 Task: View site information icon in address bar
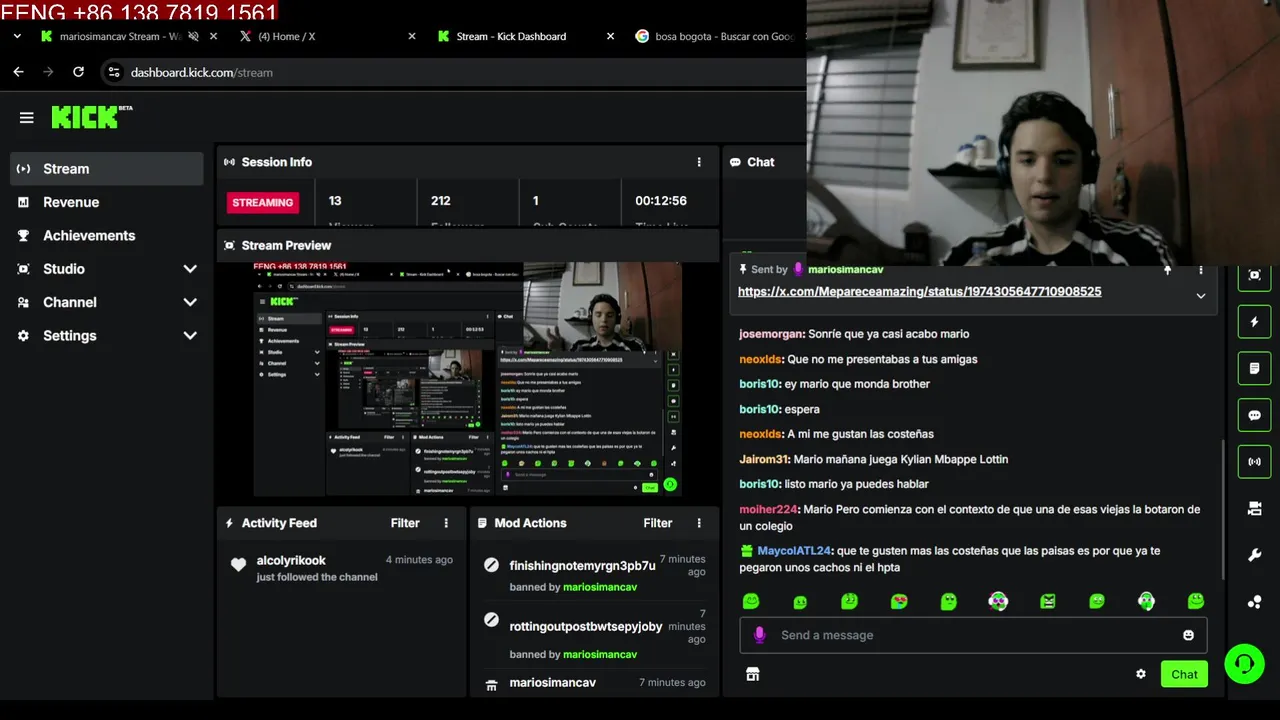(114, 72)
